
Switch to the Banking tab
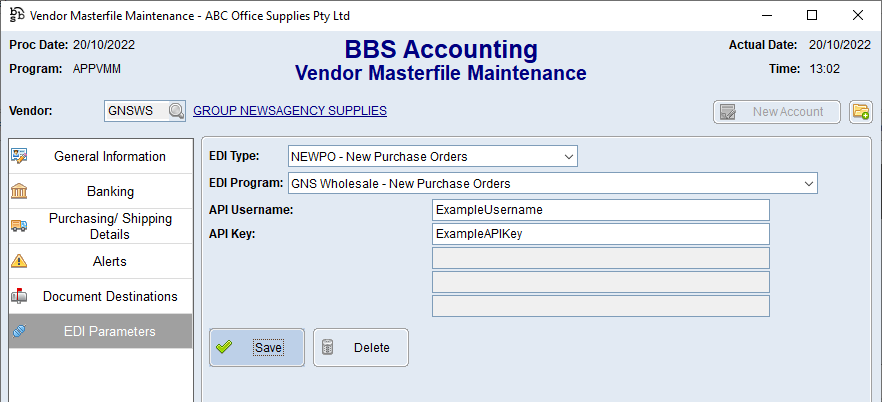(109, 191)
